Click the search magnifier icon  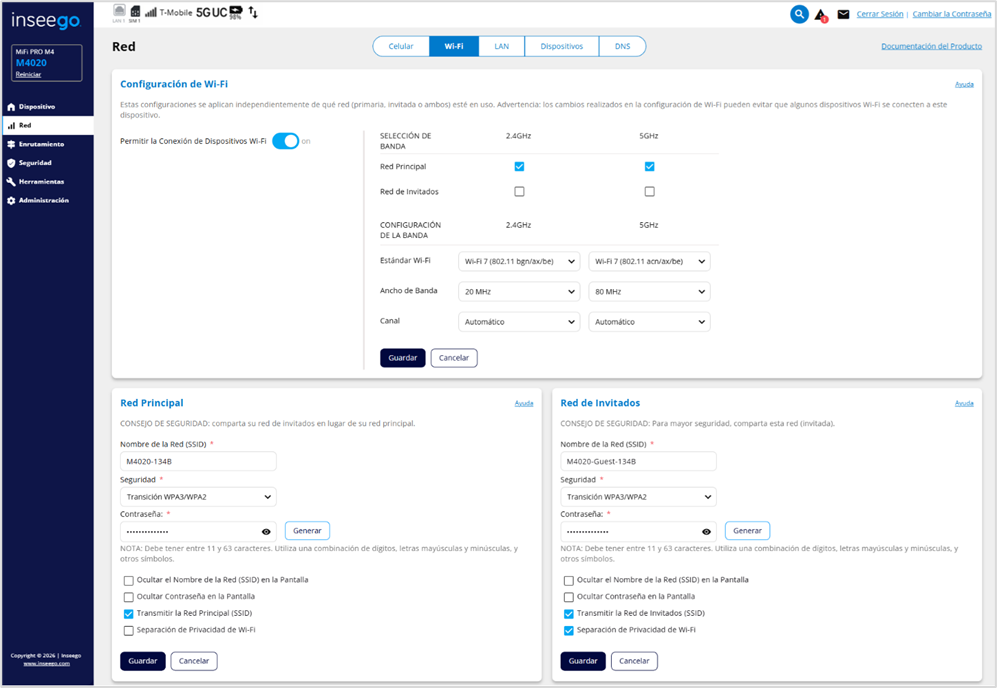click(x=799, y=14)
